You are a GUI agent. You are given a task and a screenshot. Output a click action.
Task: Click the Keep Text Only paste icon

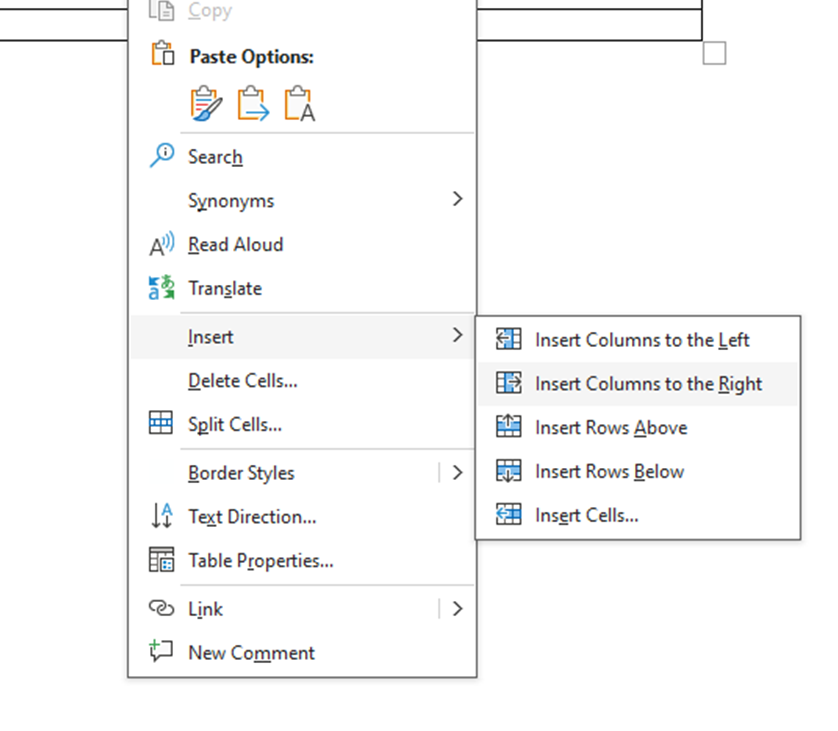[x=300, y=104]
